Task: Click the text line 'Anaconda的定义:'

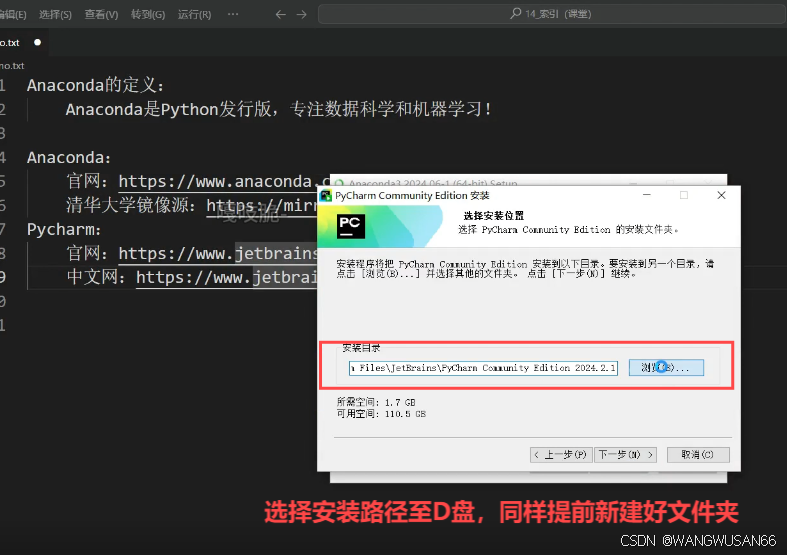Action: click(x=95, y=85)
